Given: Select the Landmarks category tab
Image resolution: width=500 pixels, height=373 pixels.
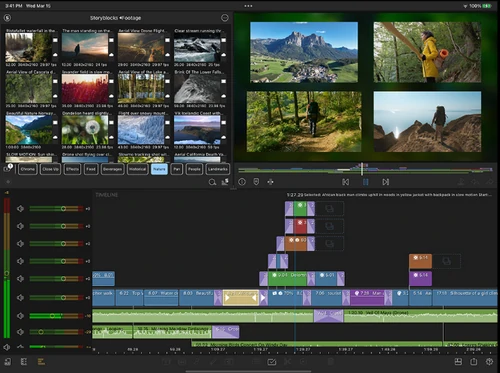Looking at the screenshot, I should (x=218, y=169).
